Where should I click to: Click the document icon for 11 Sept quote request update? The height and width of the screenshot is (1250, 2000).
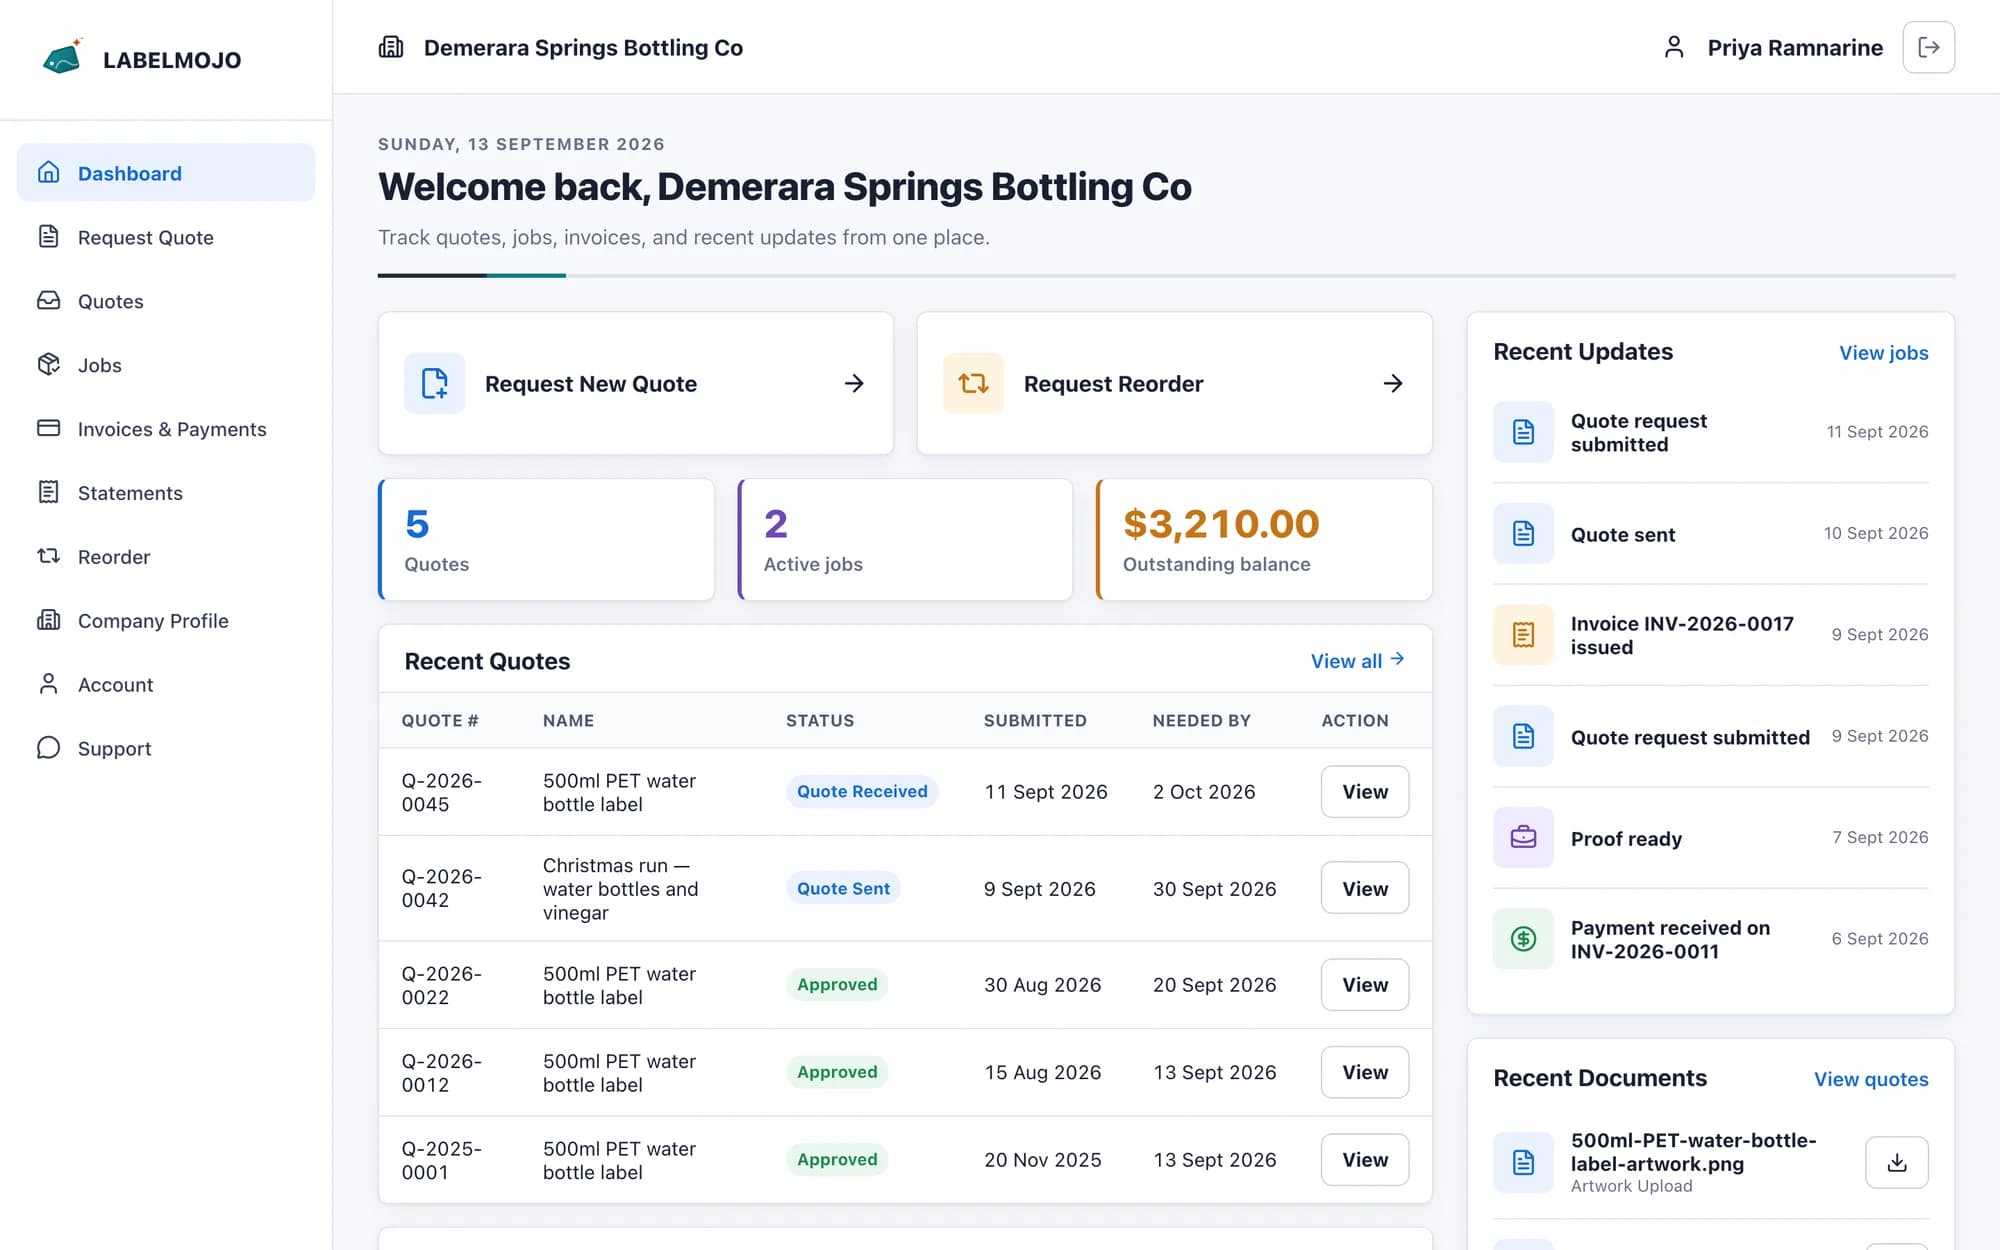click(1523, 432)
